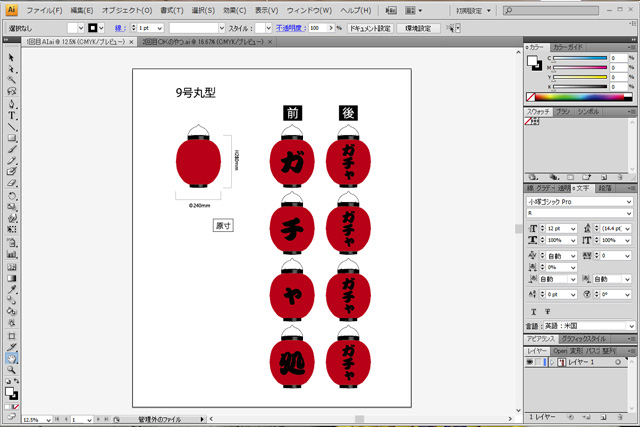The width and height of the screenshot is (640, 427).
Task: Activate fill box in Color panel
Action: point(532,61)
